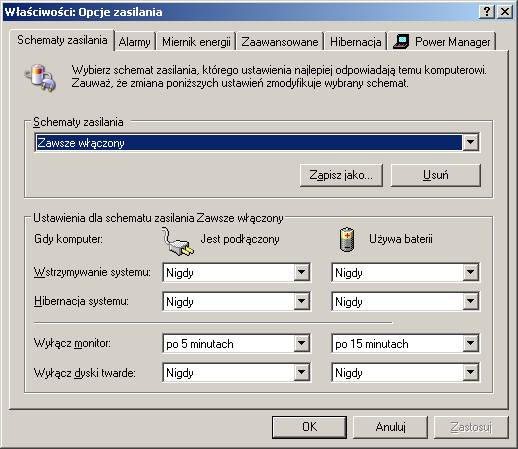Image resolution: width=518 pixels, height=449 pixels.
Task: Switch to the Alarmy tab
Action: click(135, 42)
